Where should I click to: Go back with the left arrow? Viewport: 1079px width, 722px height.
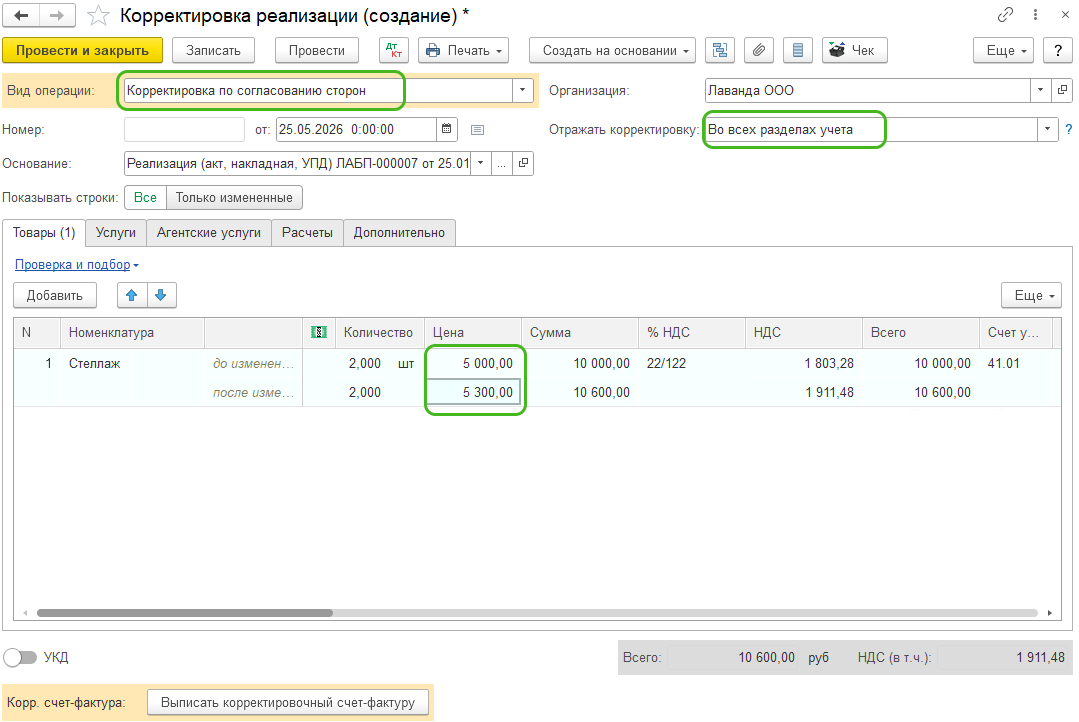click(21, 15)
